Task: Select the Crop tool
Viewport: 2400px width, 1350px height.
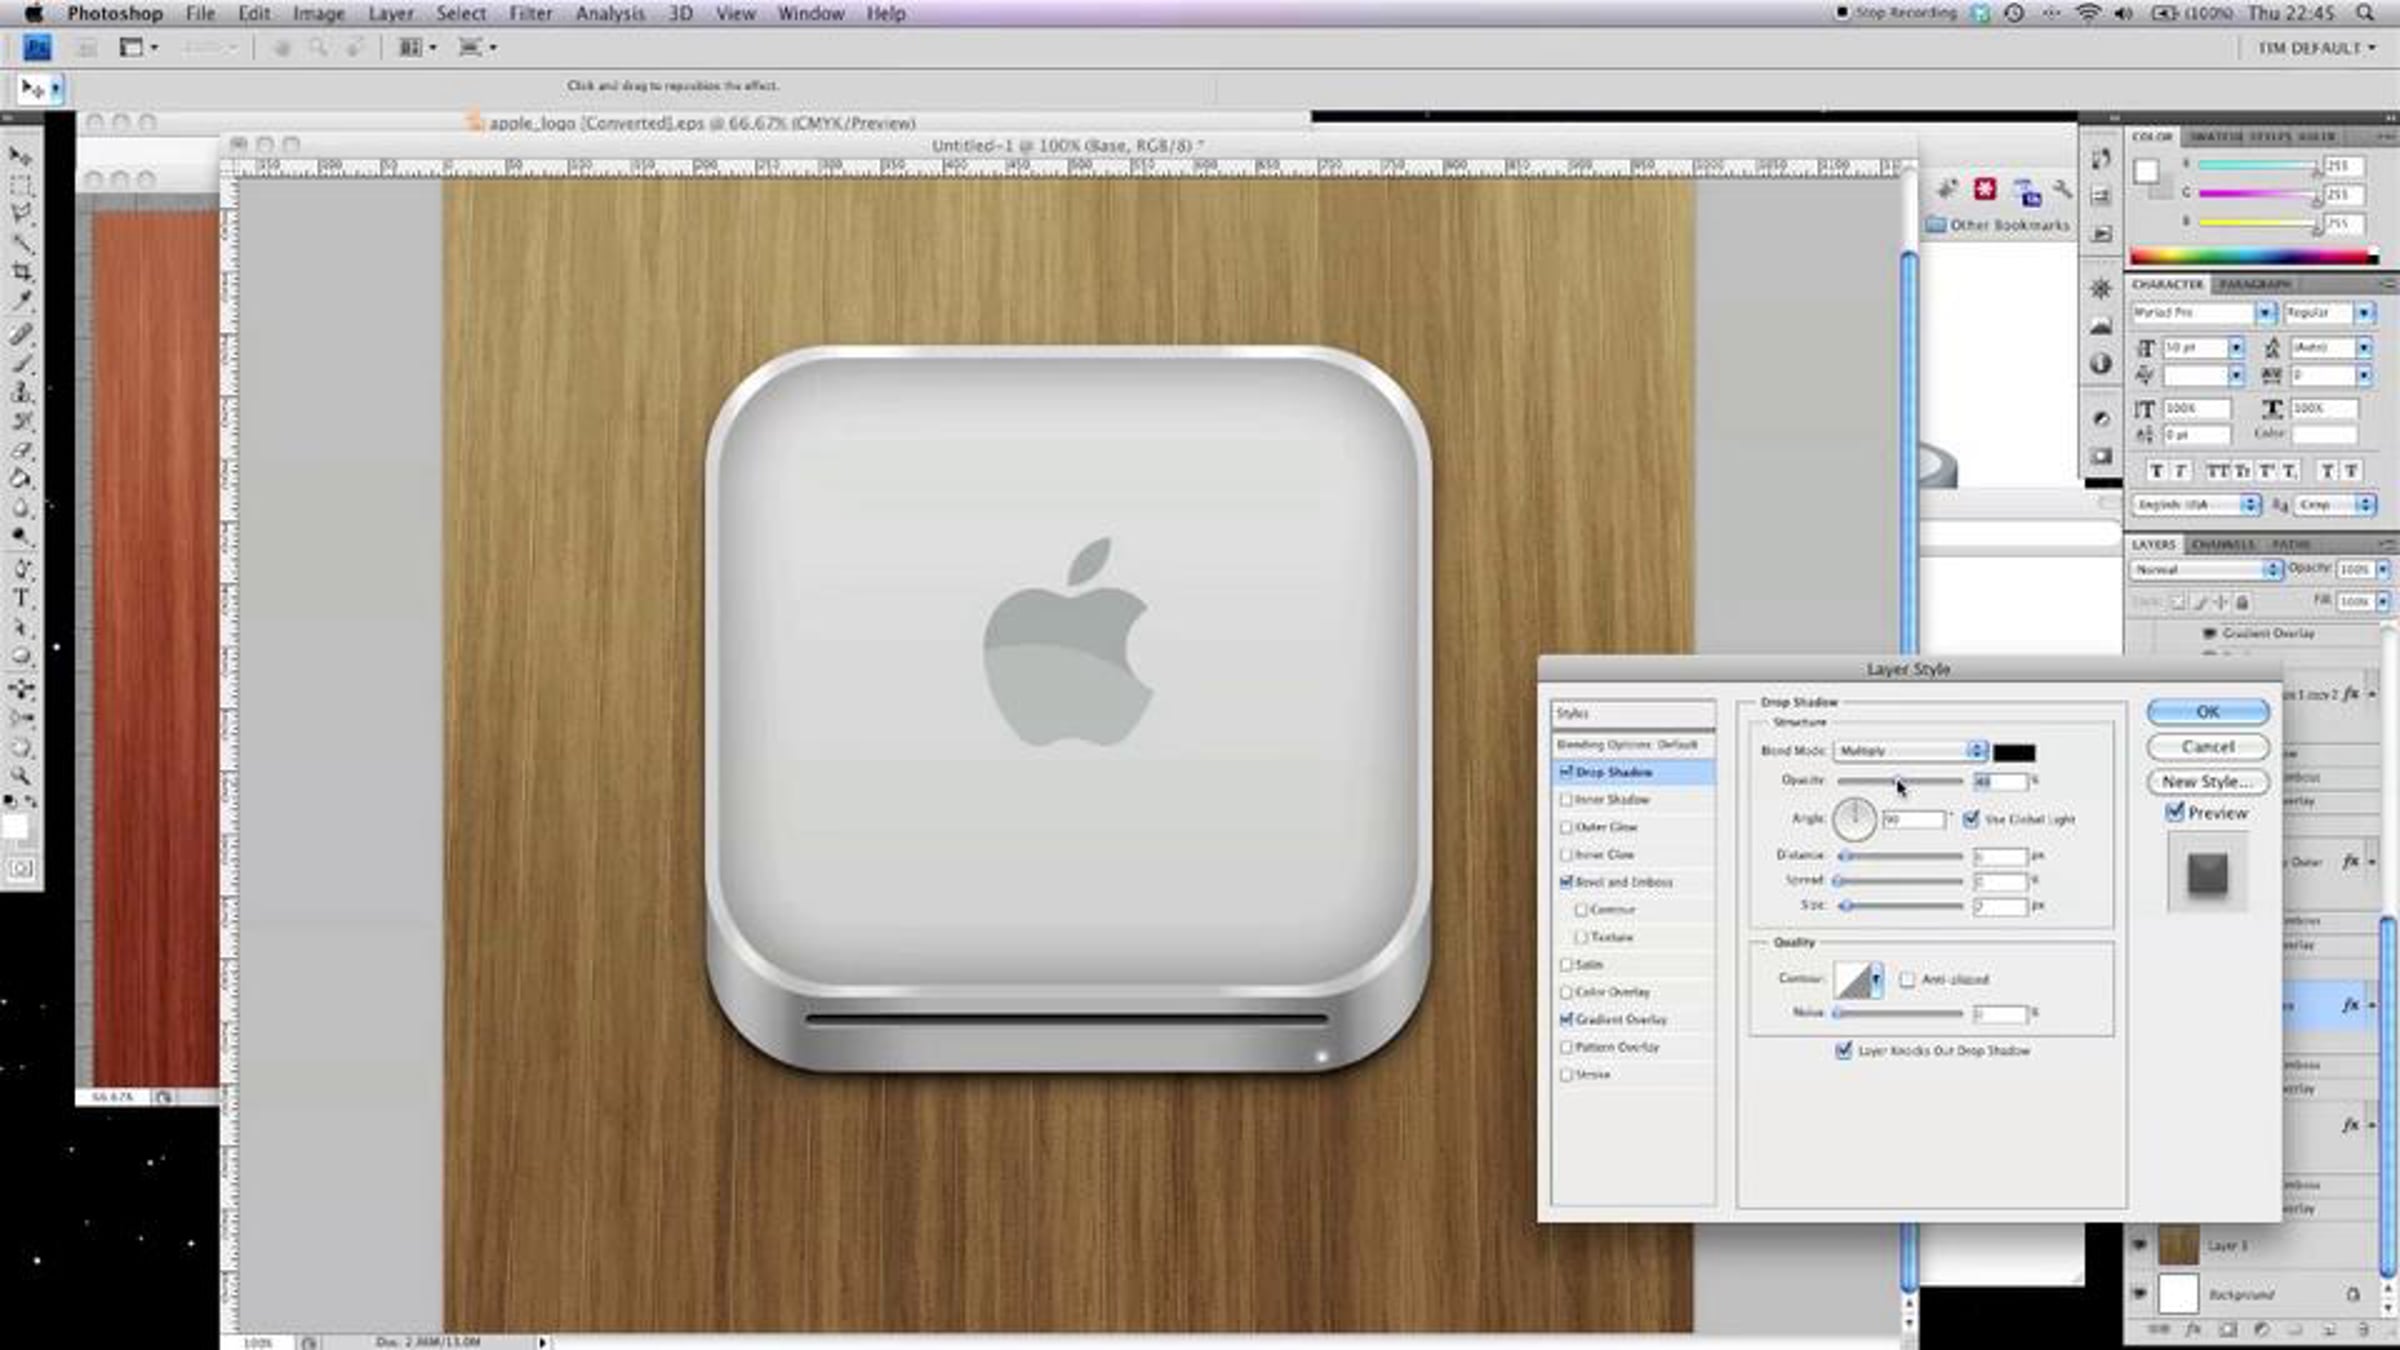Action: (x=21, y=272)
